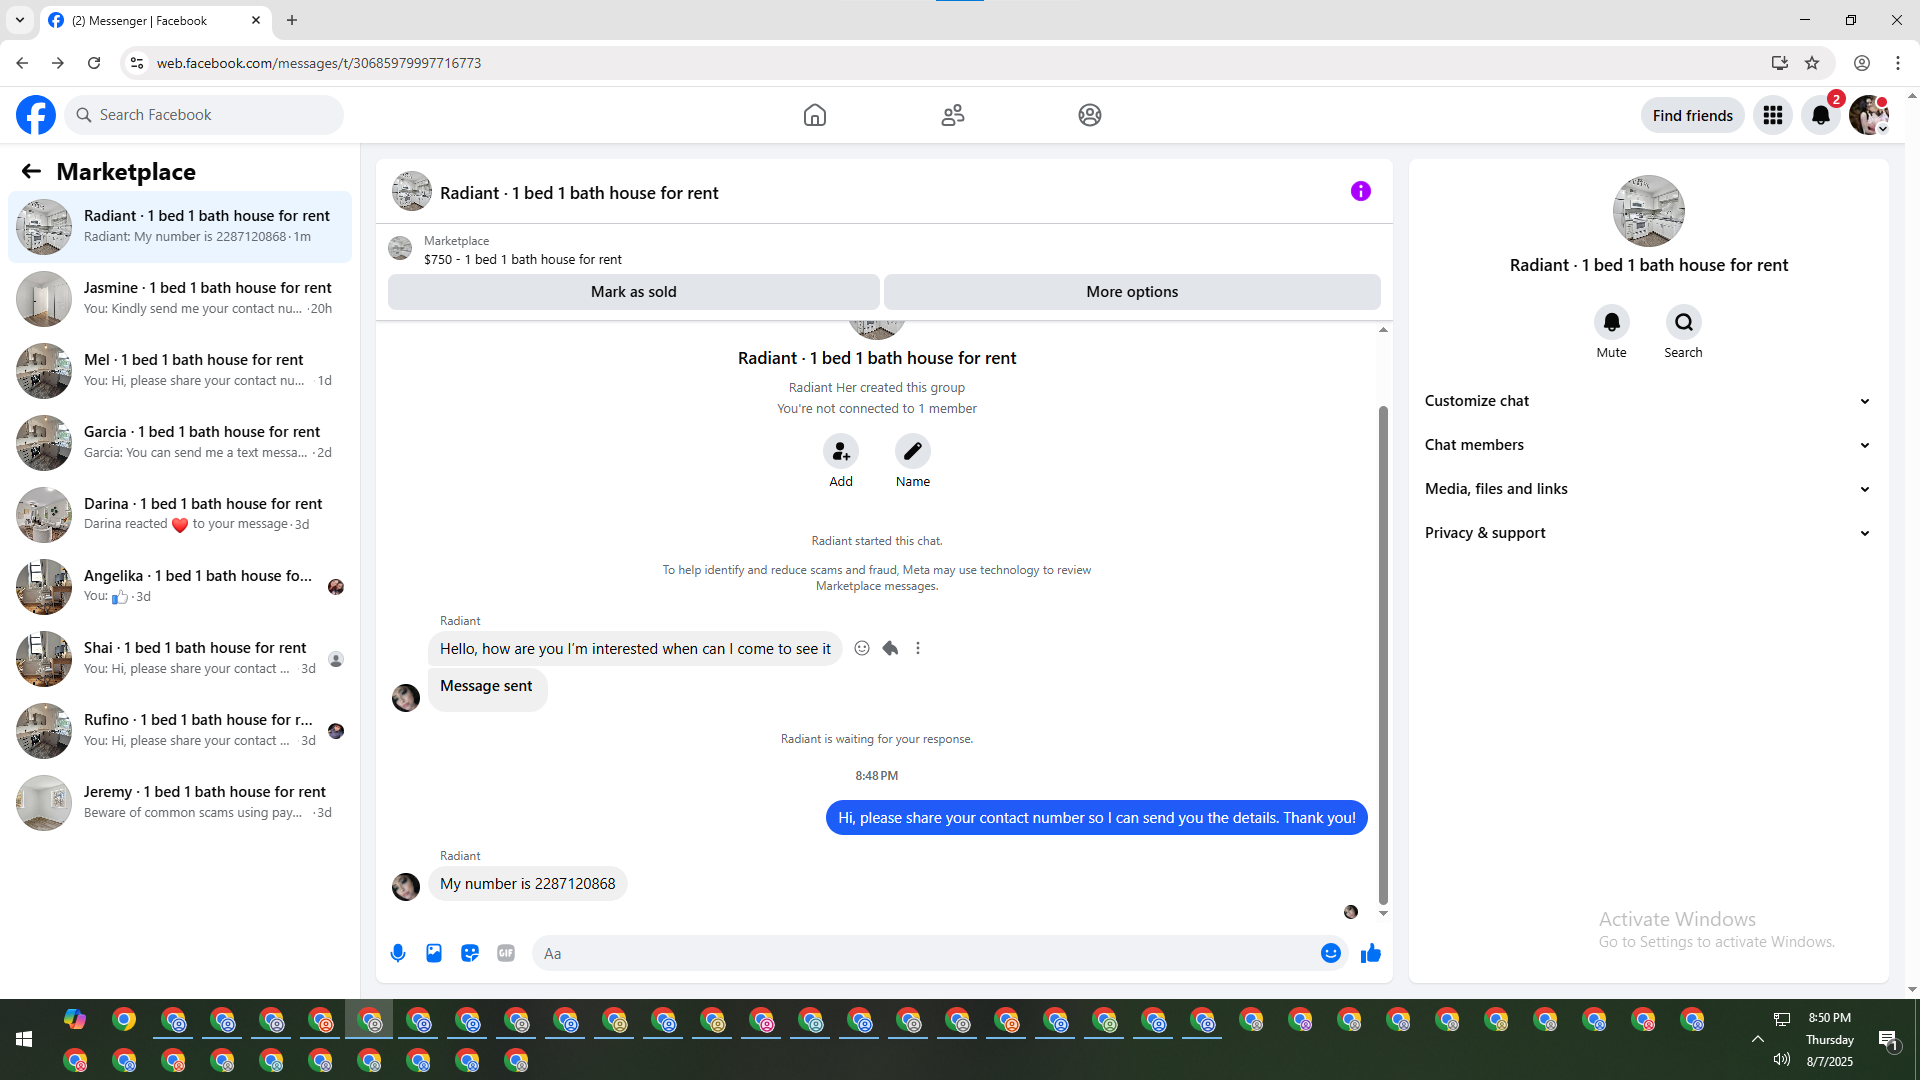
Task: Open the taskbar volume control
Action: coord(1782,1059)
